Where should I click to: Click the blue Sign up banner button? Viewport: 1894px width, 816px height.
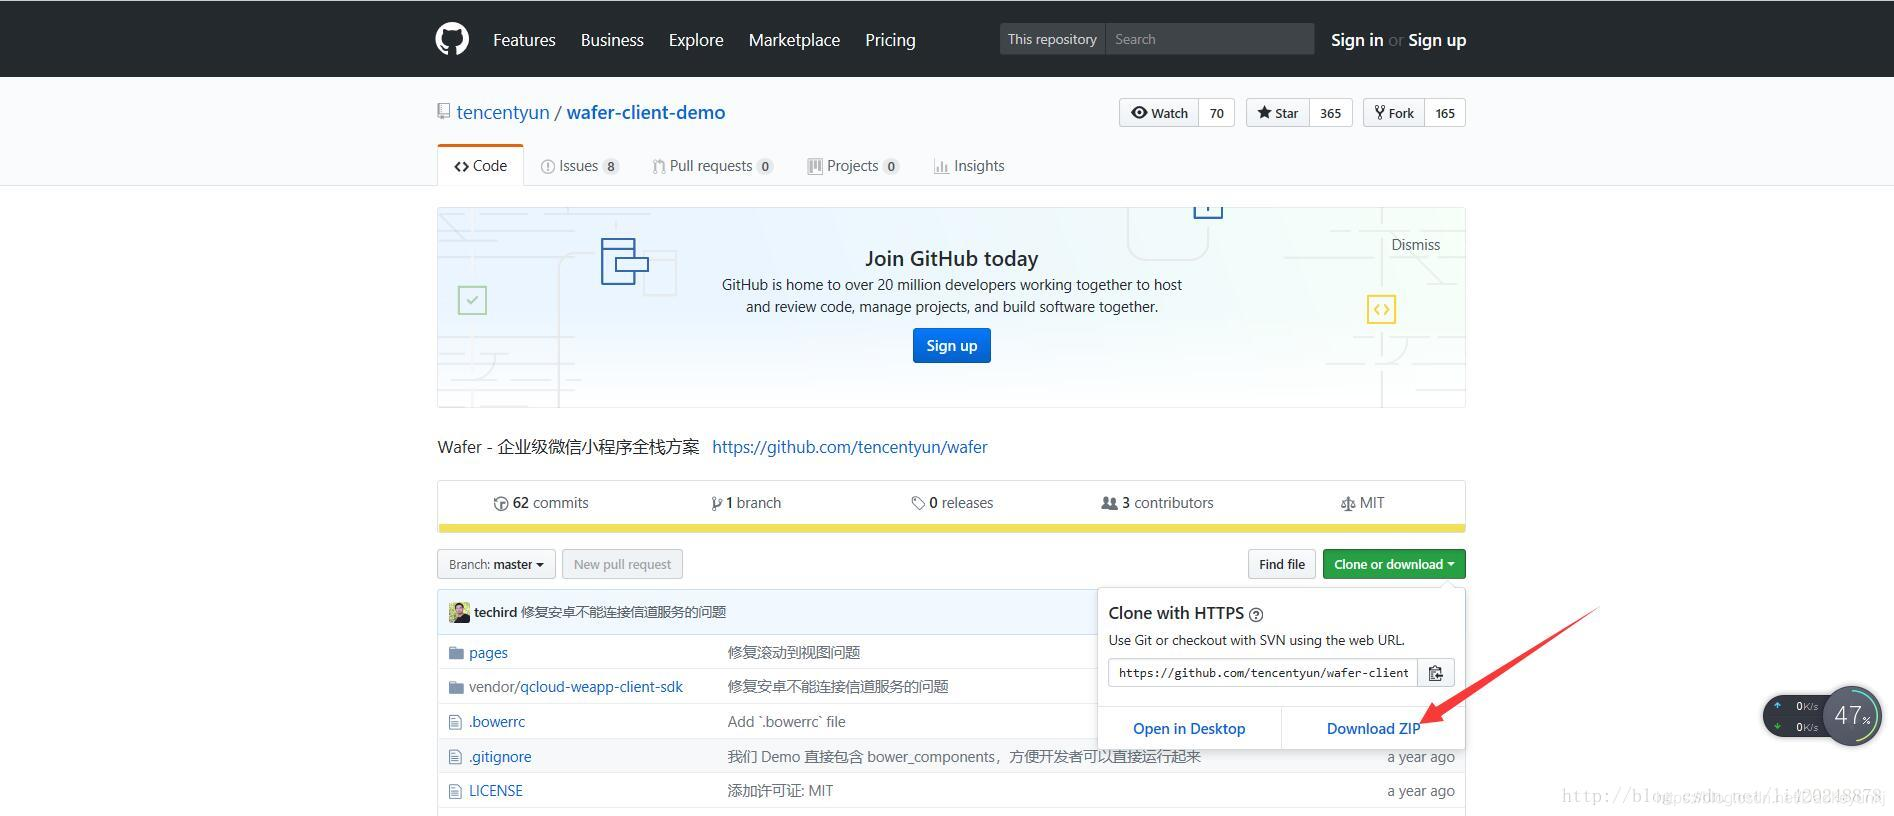click(x=952, y=346)
